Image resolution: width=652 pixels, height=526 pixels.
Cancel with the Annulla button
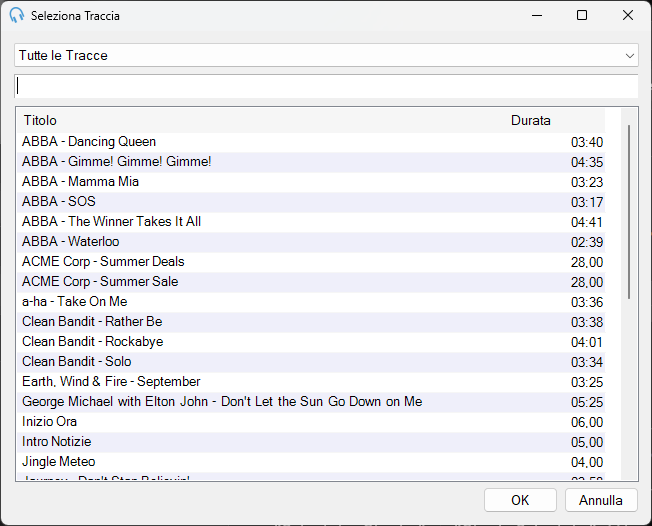tap(601, 500)
